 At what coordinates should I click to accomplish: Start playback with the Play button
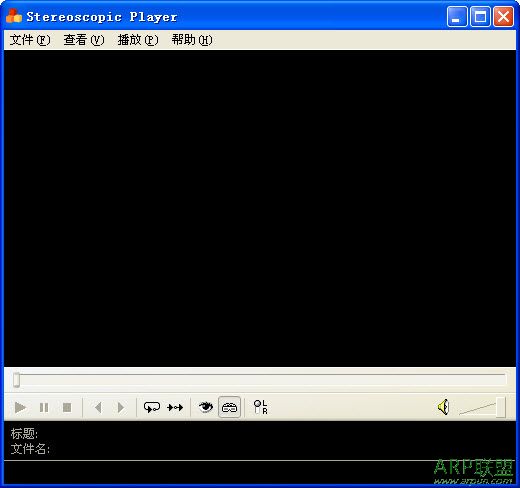point(20,407)
